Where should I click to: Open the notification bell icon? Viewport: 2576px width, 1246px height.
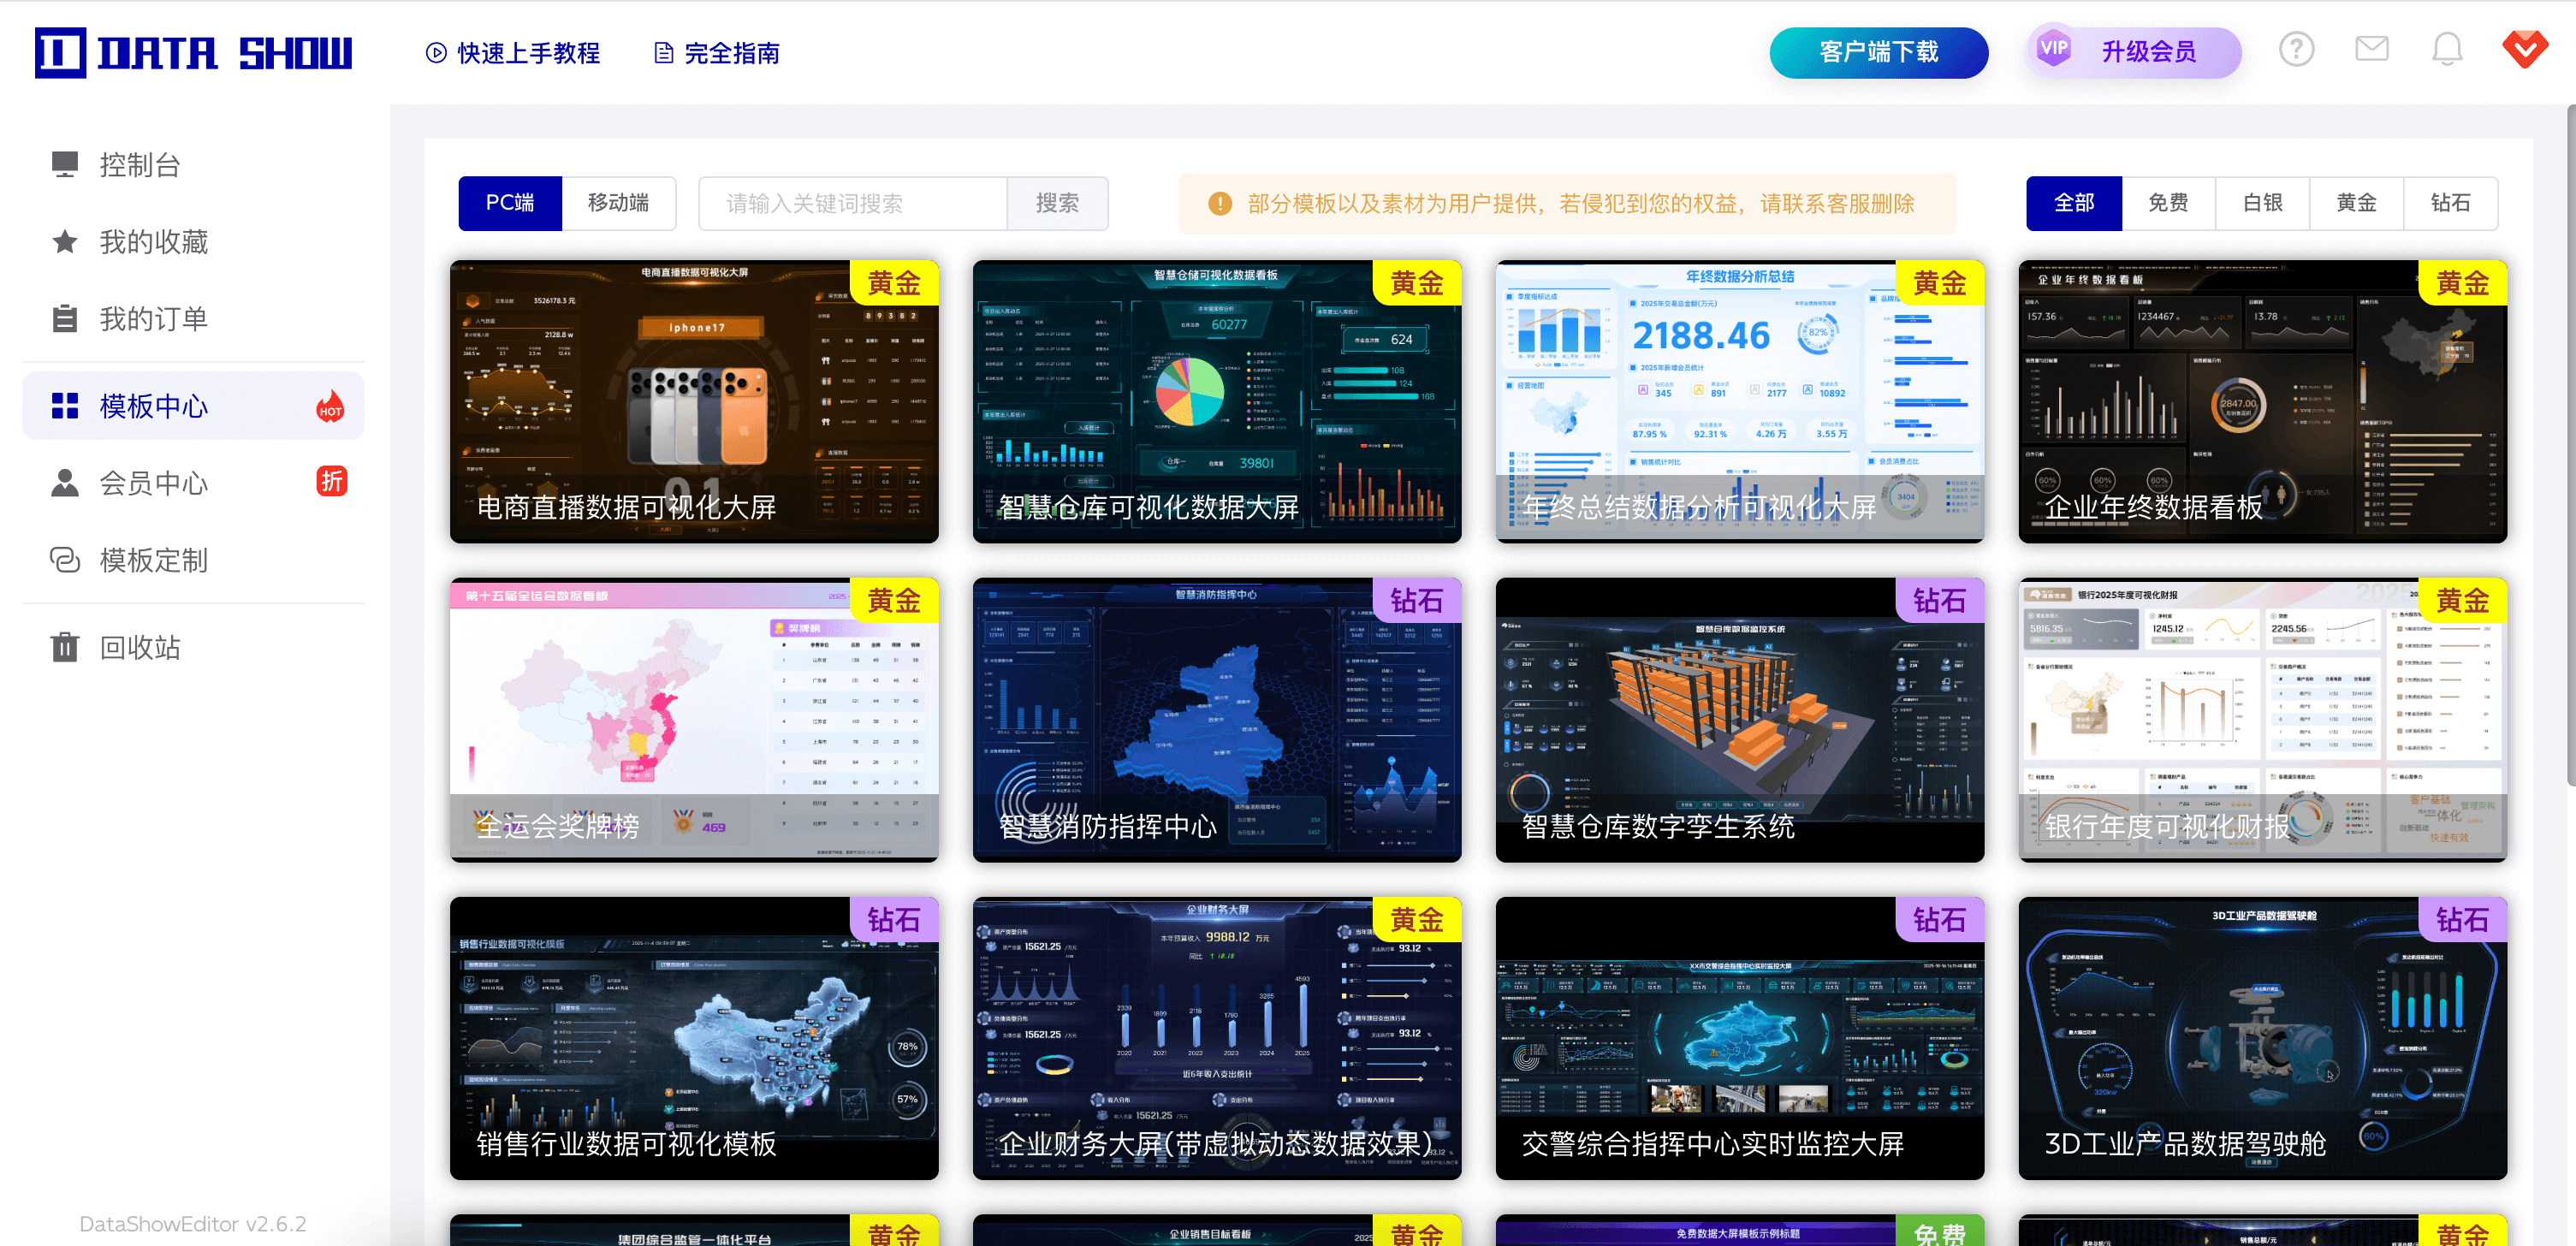2446,50
